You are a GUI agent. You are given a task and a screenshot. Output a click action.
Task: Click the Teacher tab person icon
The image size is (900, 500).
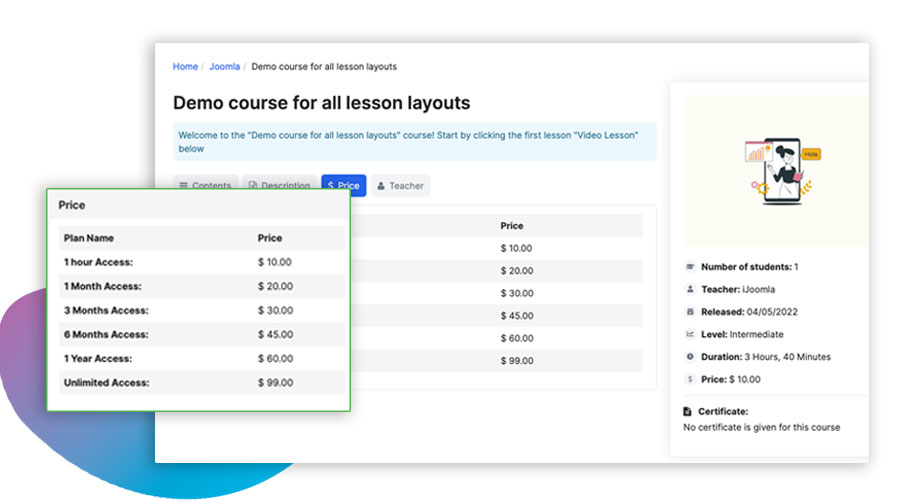coord(381,185)
